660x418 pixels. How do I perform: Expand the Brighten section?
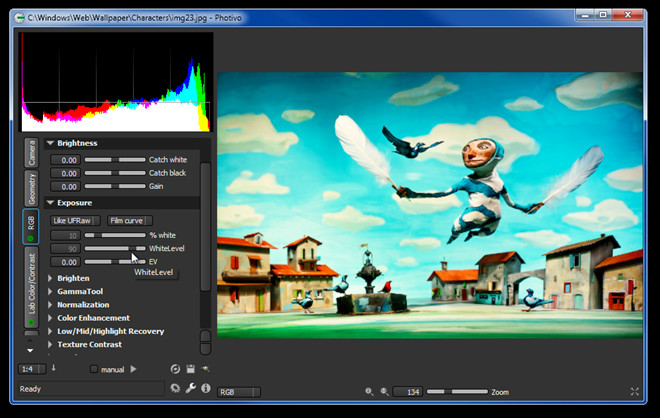tap(50, 278)
